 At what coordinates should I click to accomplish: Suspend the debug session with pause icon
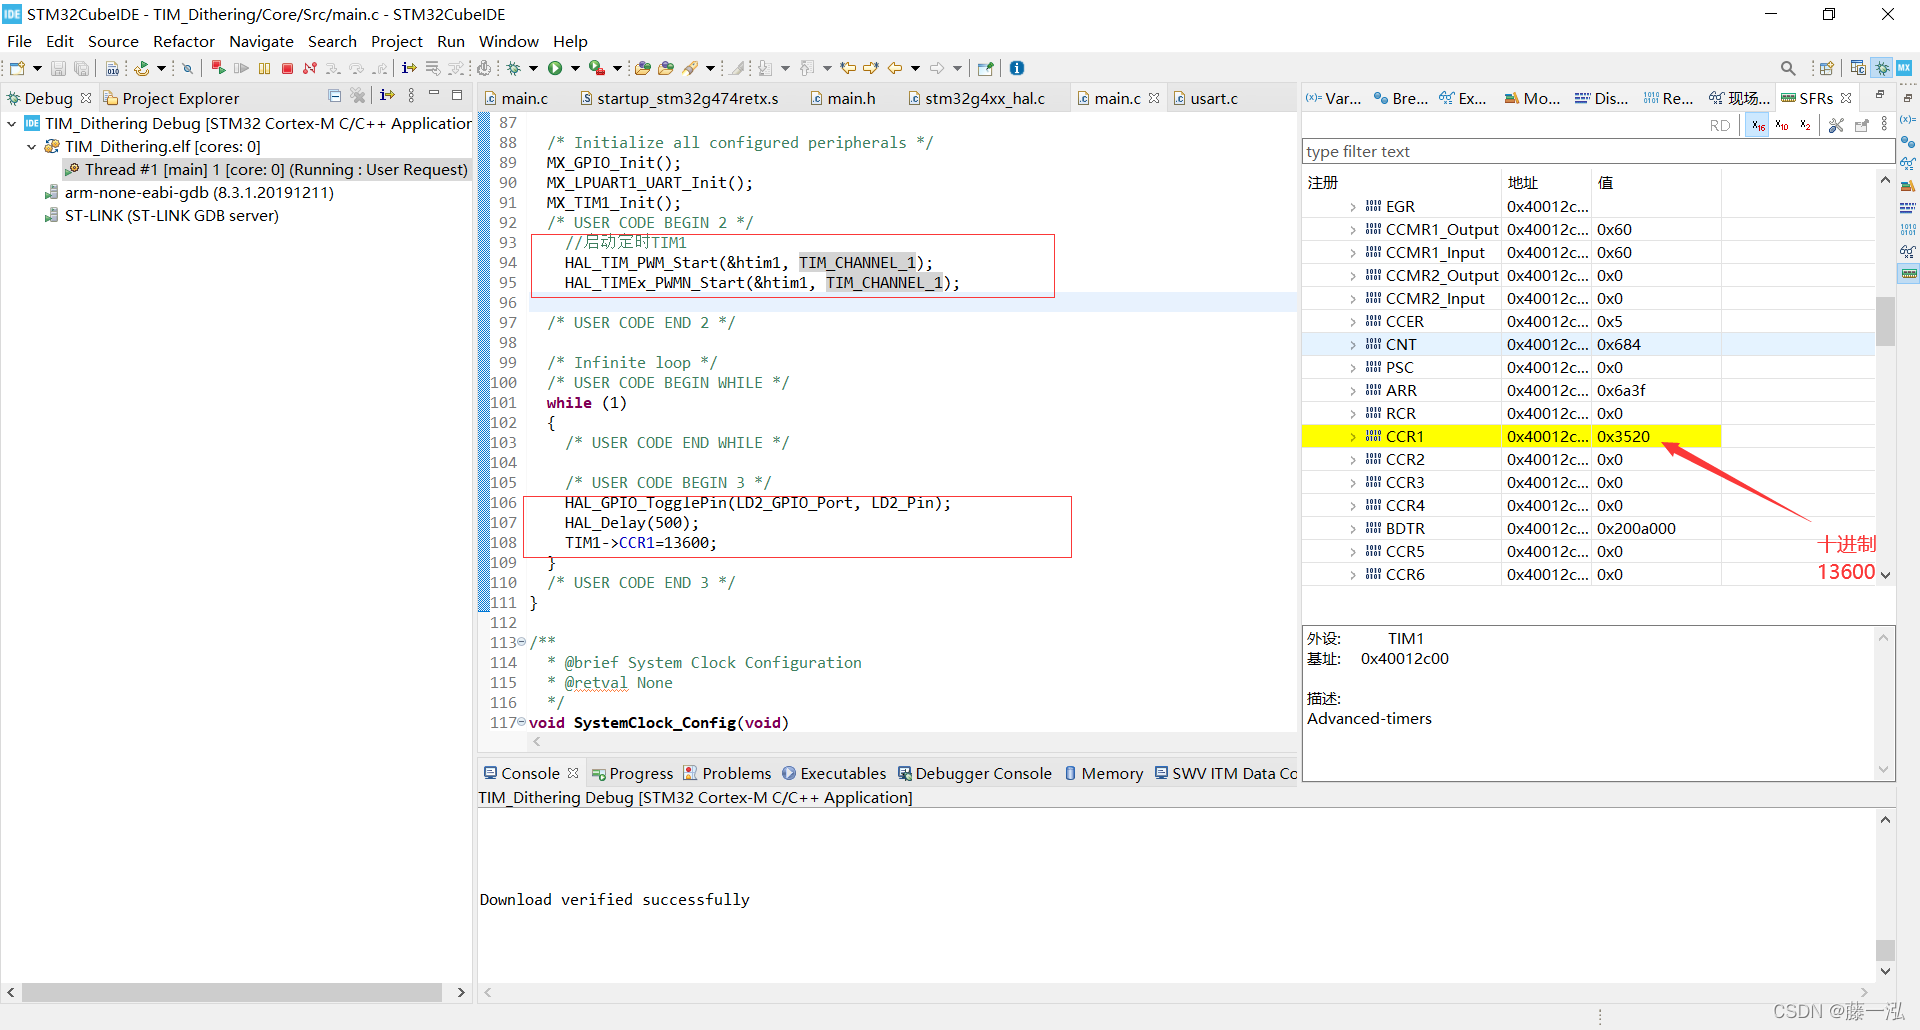coord(264,68)
